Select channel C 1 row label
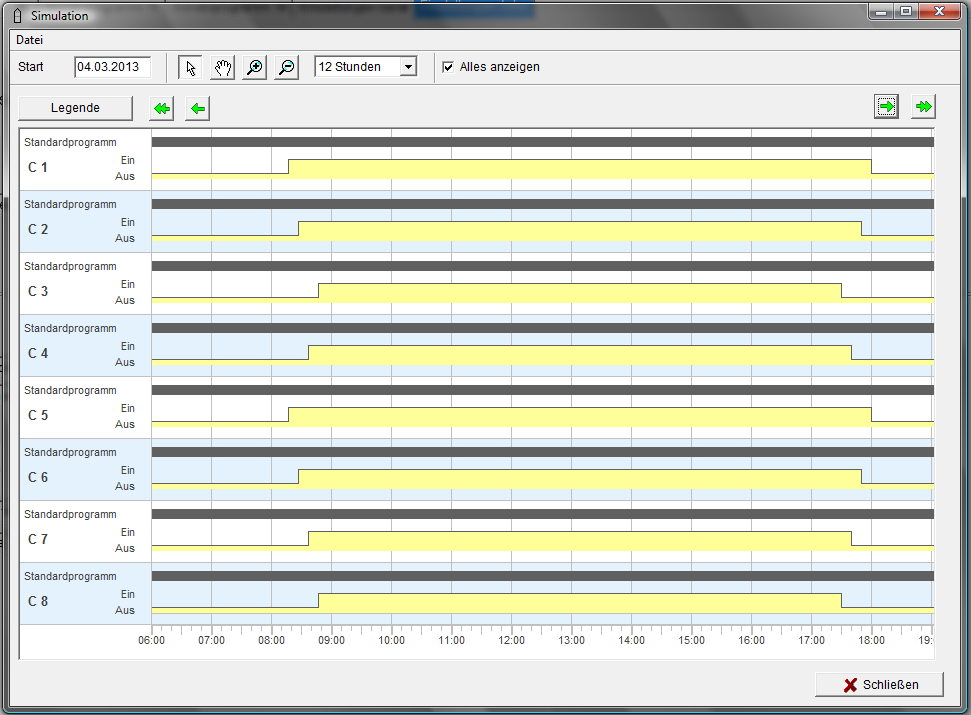 (38, 167)
